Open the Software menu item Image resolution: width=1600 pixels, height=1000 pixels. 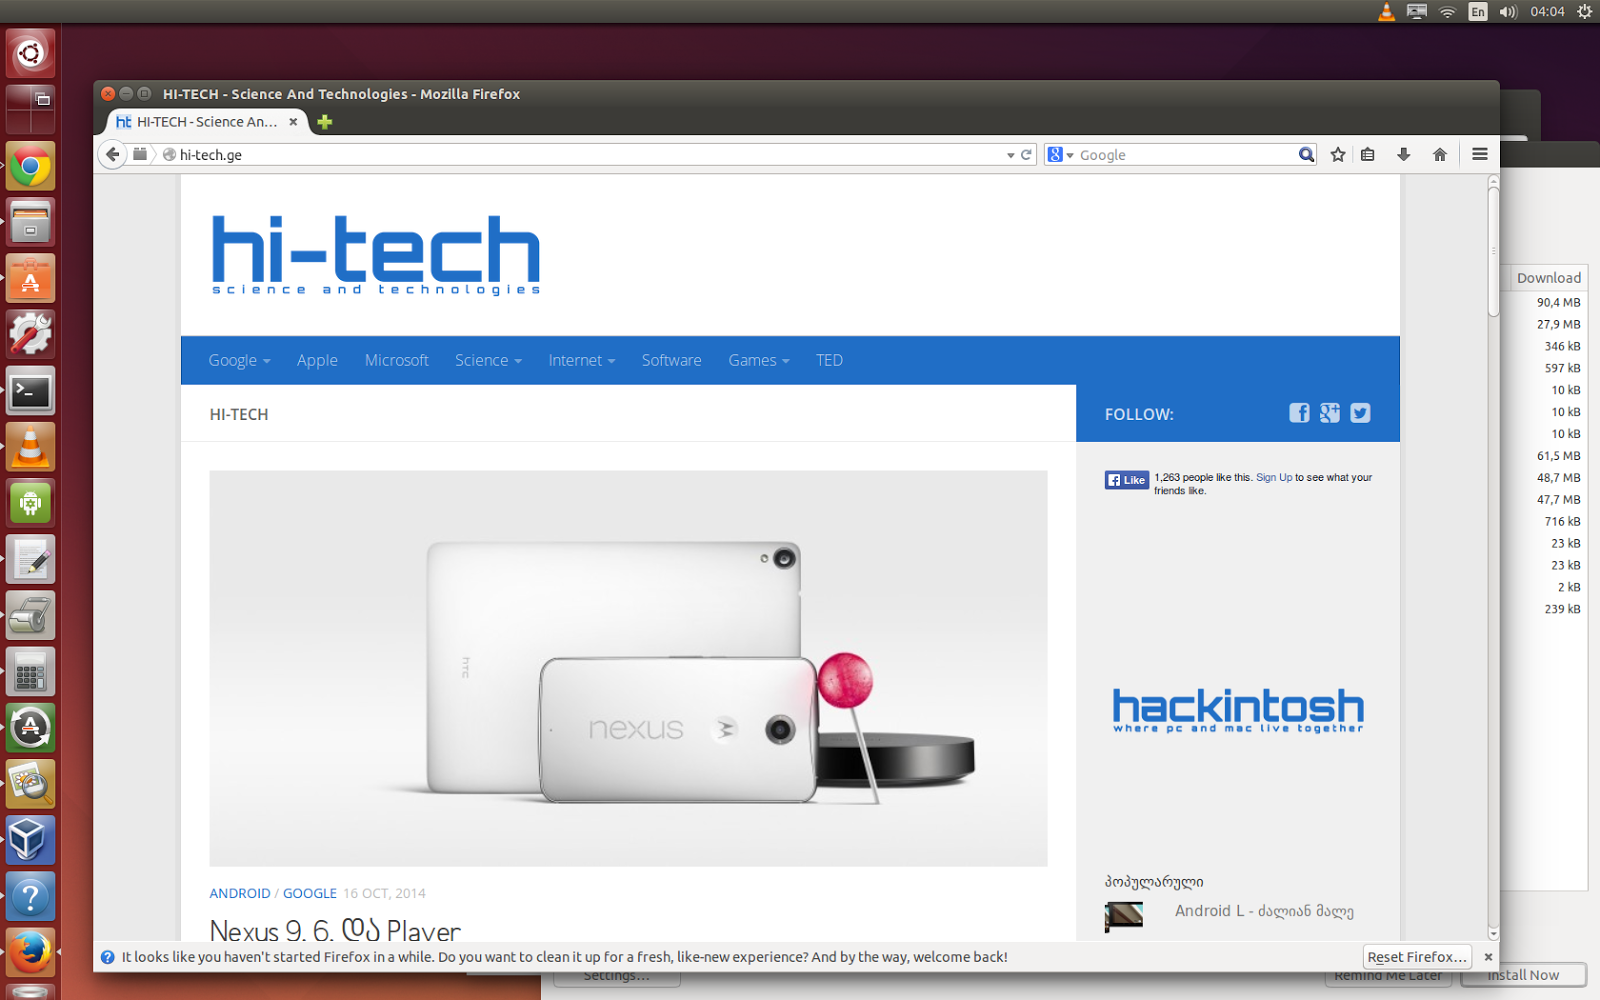(x=671, y=360)
